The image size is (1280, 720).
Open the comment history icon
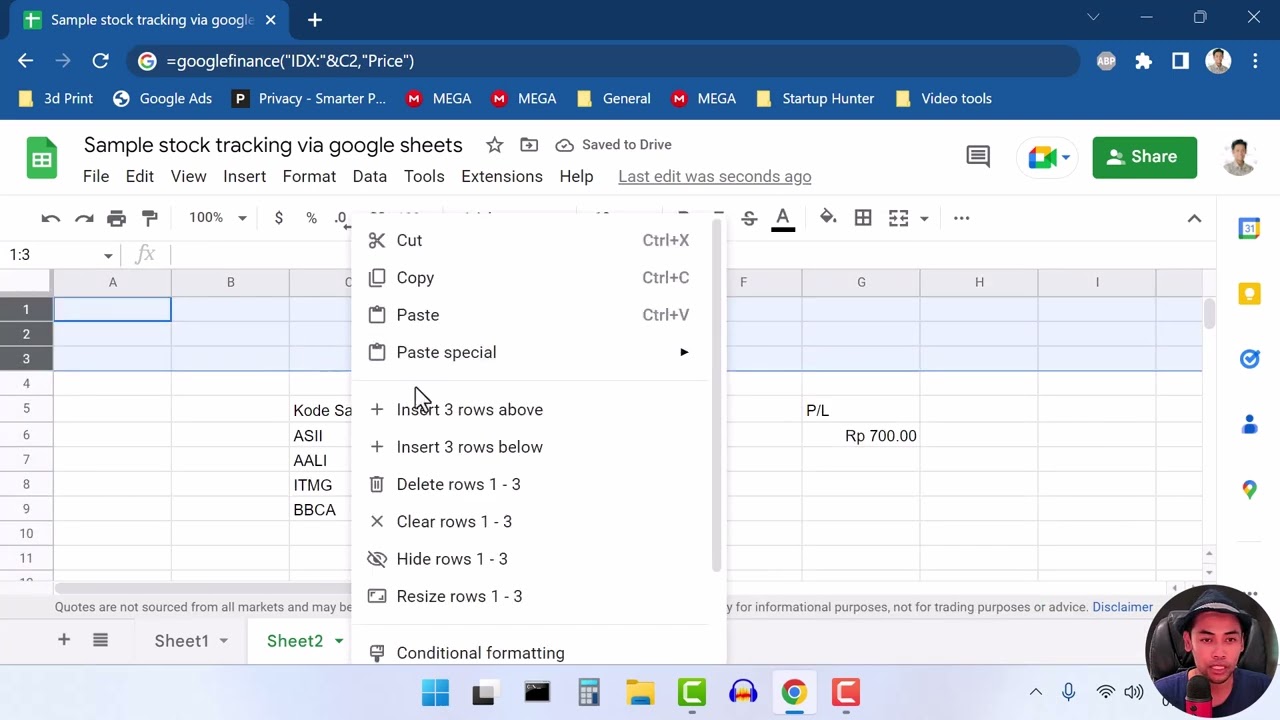click(978, 157)
